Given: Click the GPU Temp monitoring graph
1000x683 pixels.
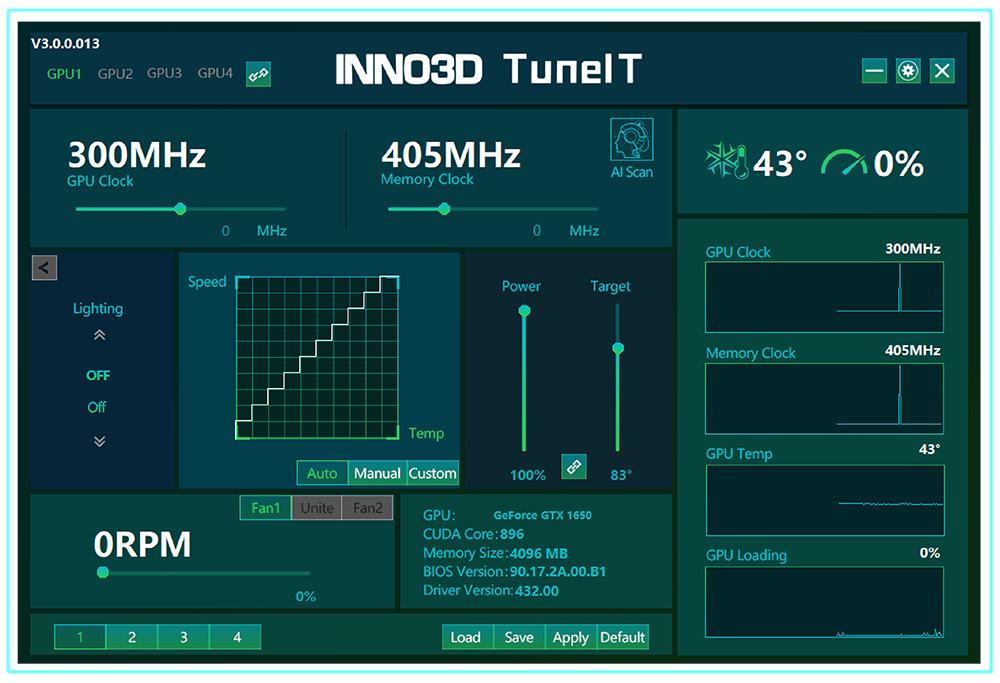Looking at the screenshot, I should point(825,500).
